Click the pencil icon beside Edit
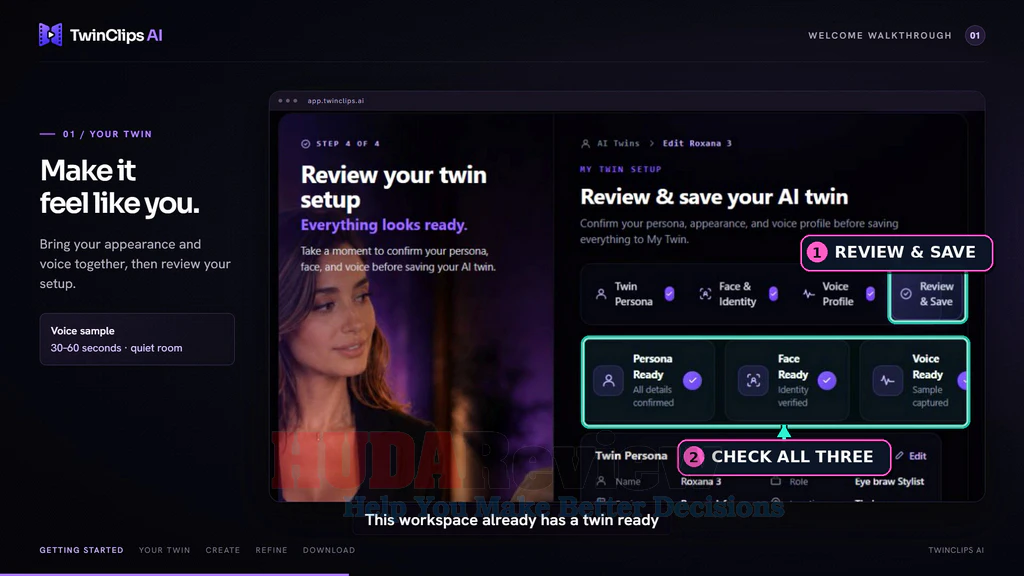The width and height of the screenshot is (1024, 576). [899, 455]
